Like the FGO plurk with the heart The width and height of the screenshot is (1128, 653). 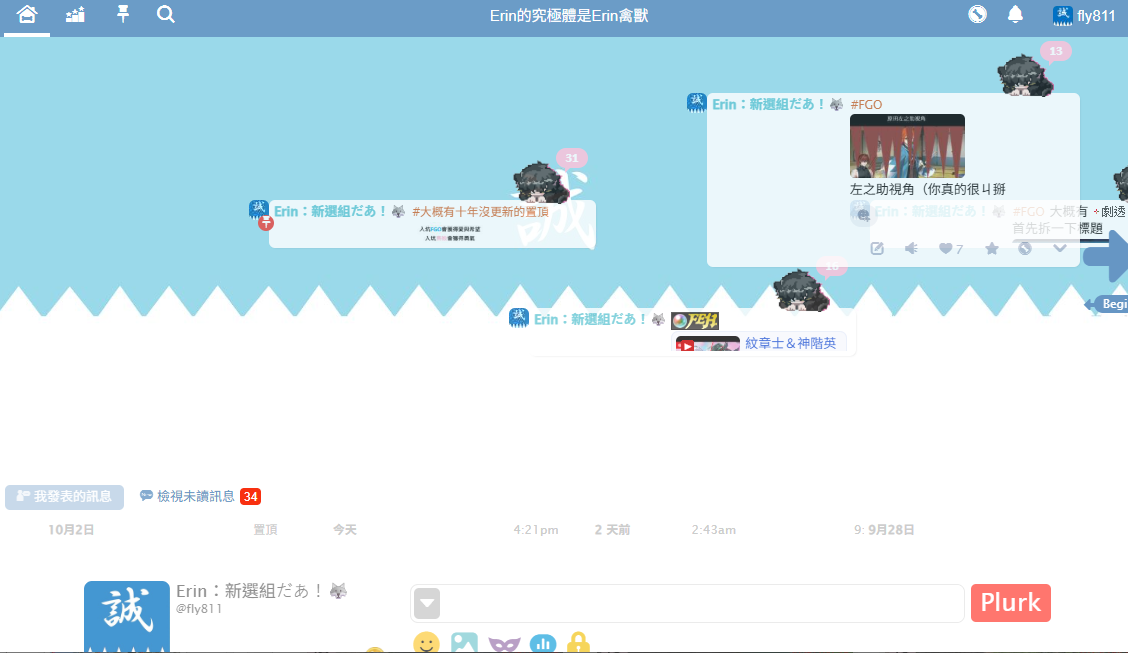[x=945, y=249]
